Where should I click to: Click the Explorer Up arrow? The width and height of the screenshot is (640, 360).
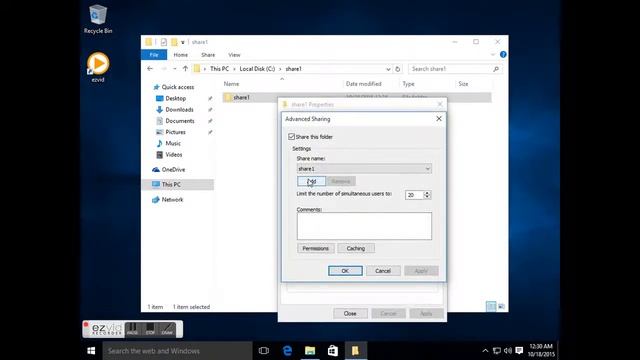tap(185, 69)
